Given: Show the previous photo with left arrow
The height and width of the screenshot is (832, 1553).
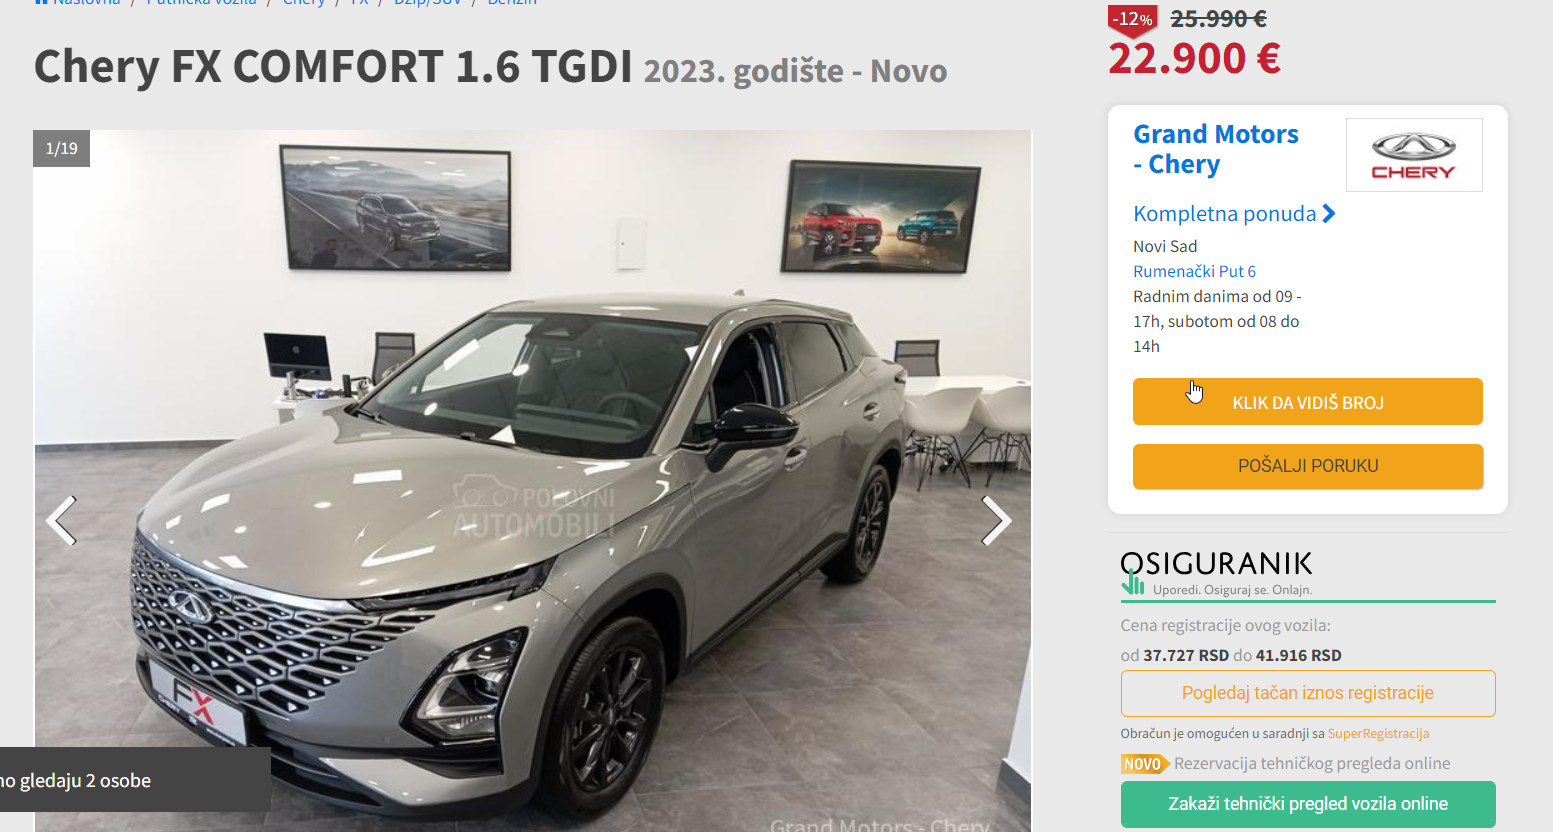Looking at the screenshot, I should click(x=61, y=520).
